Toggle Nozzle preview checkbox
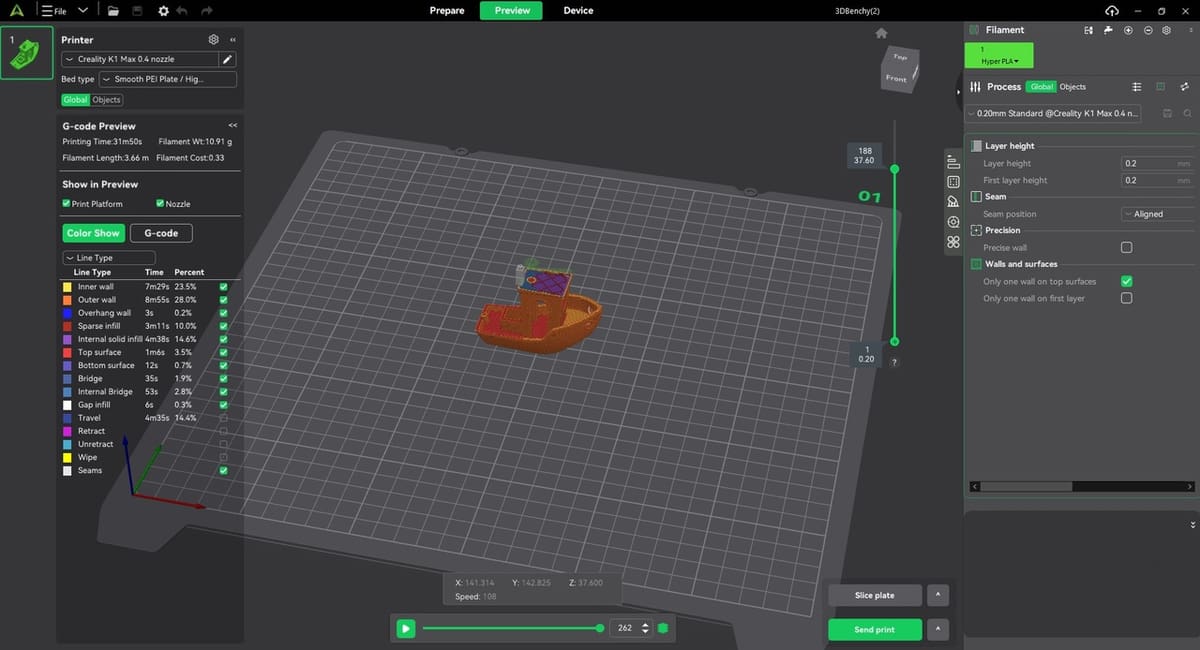Viewport: 1200px width, 650px height. click(x=160, y=204)
